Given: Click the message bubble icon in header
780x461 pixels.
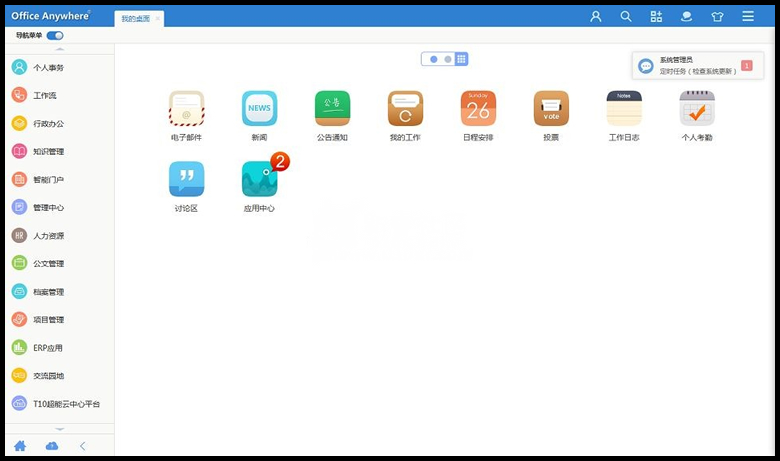Looking at the screenshot, I should coord(686,16).
